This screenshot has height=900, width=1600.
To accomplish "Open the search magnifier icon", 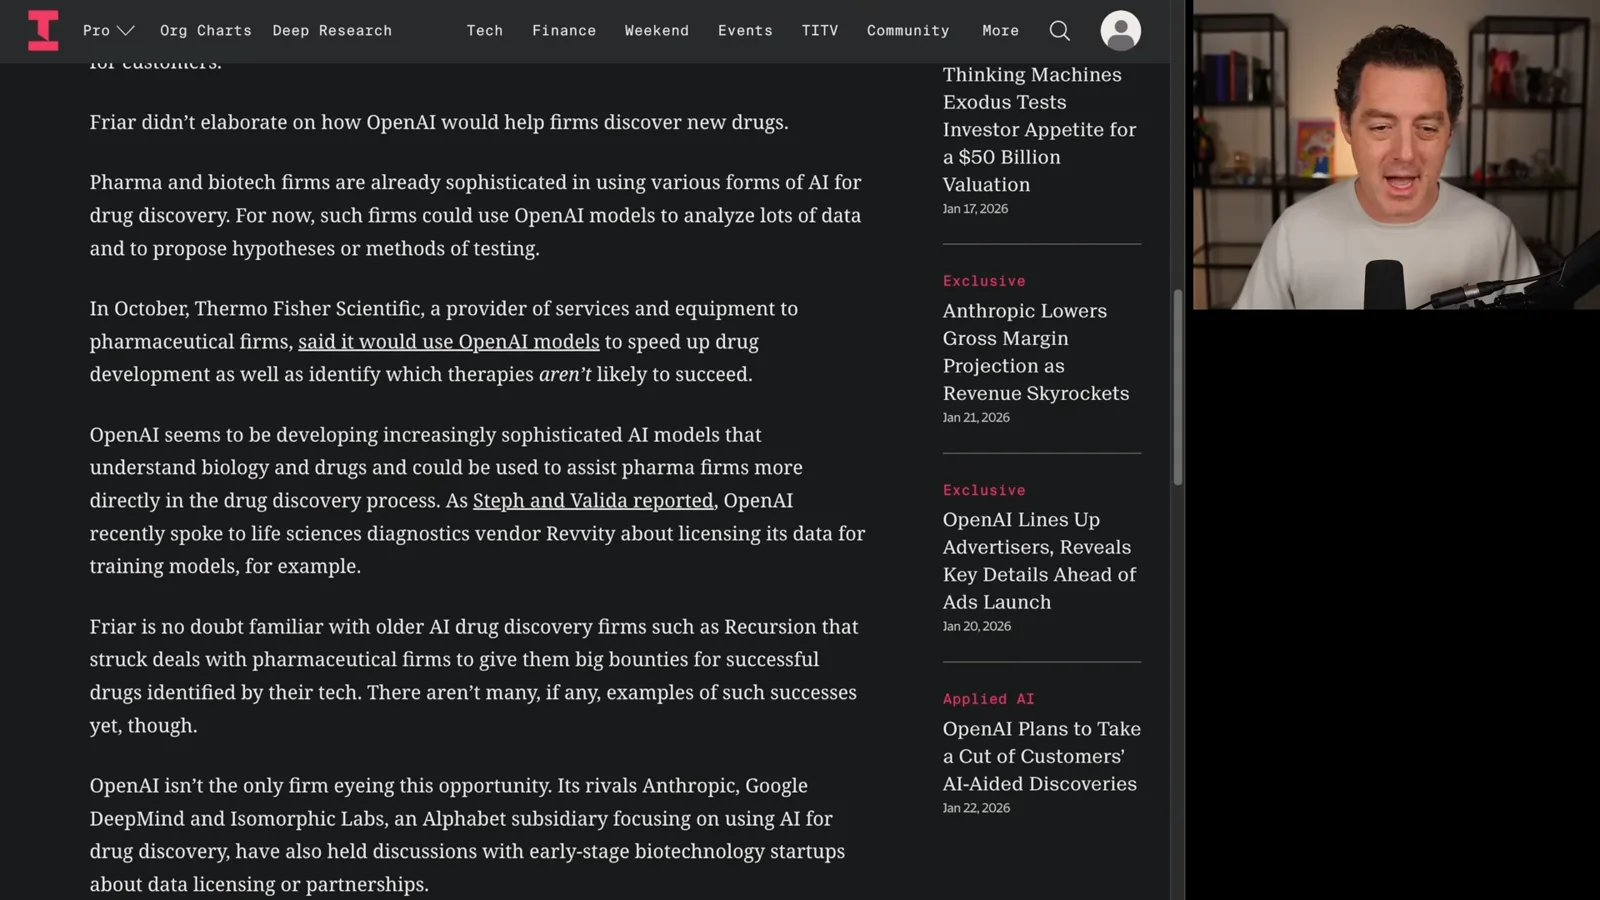I will tap(1060, 31).
